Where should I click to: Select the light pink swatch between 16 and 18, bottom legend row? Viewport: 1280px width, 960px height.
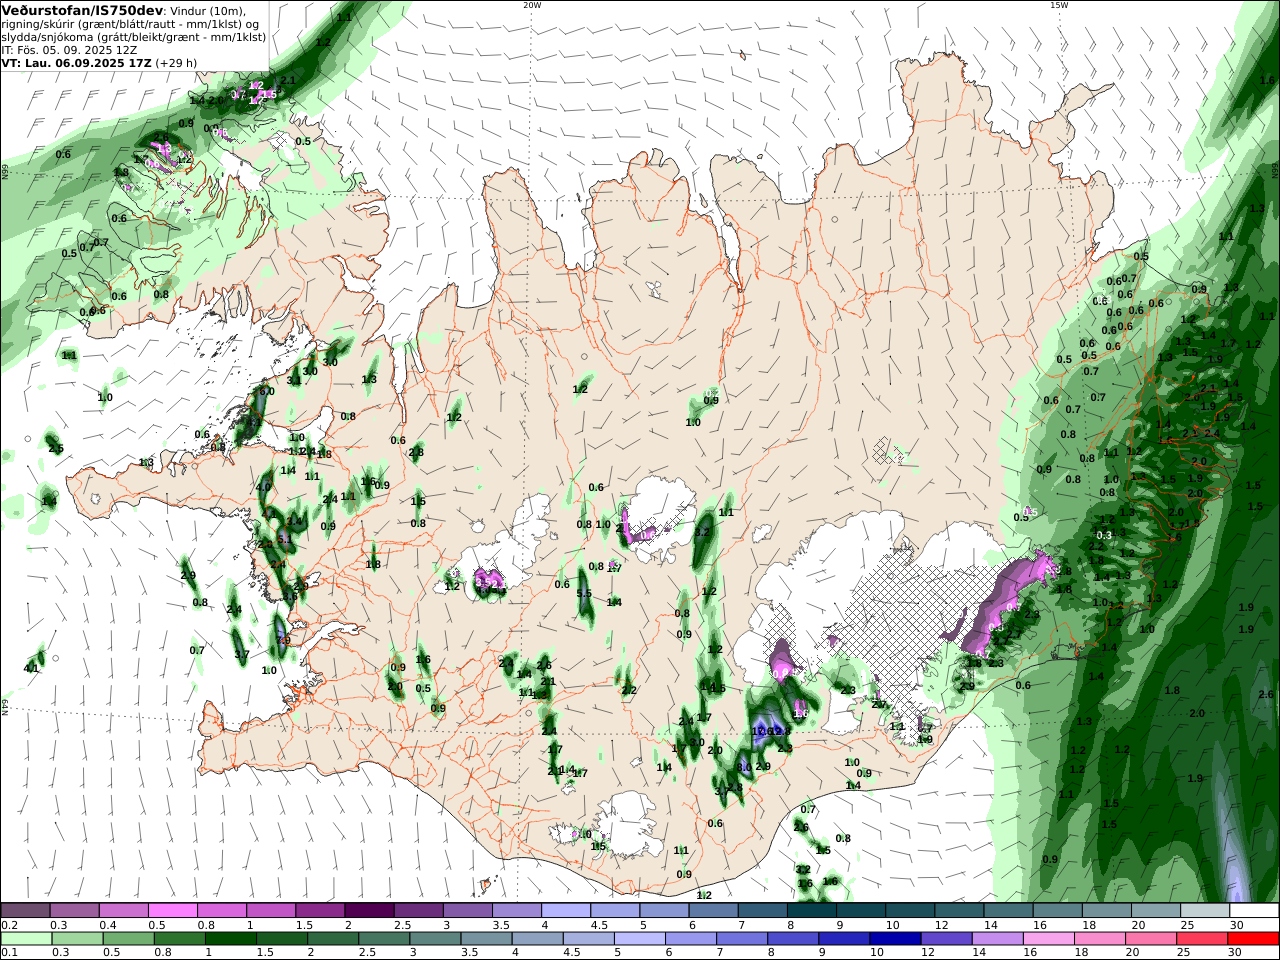(x=1048, y=939)
